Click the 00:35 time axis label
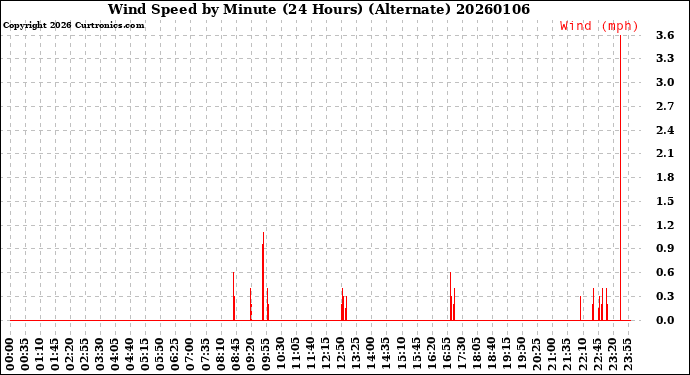 [x=25, y=355]
